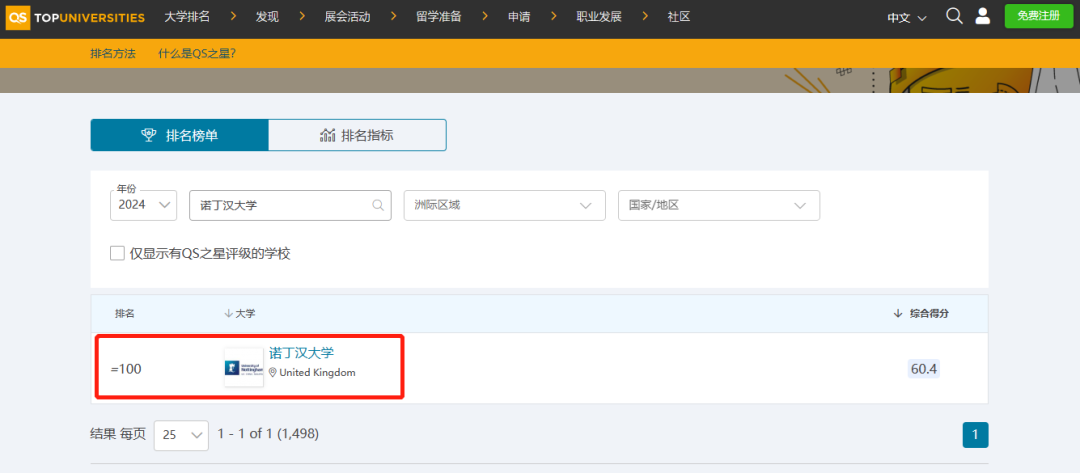Click the trophy icon on 排名榜单 tab

tap(149, 135)
